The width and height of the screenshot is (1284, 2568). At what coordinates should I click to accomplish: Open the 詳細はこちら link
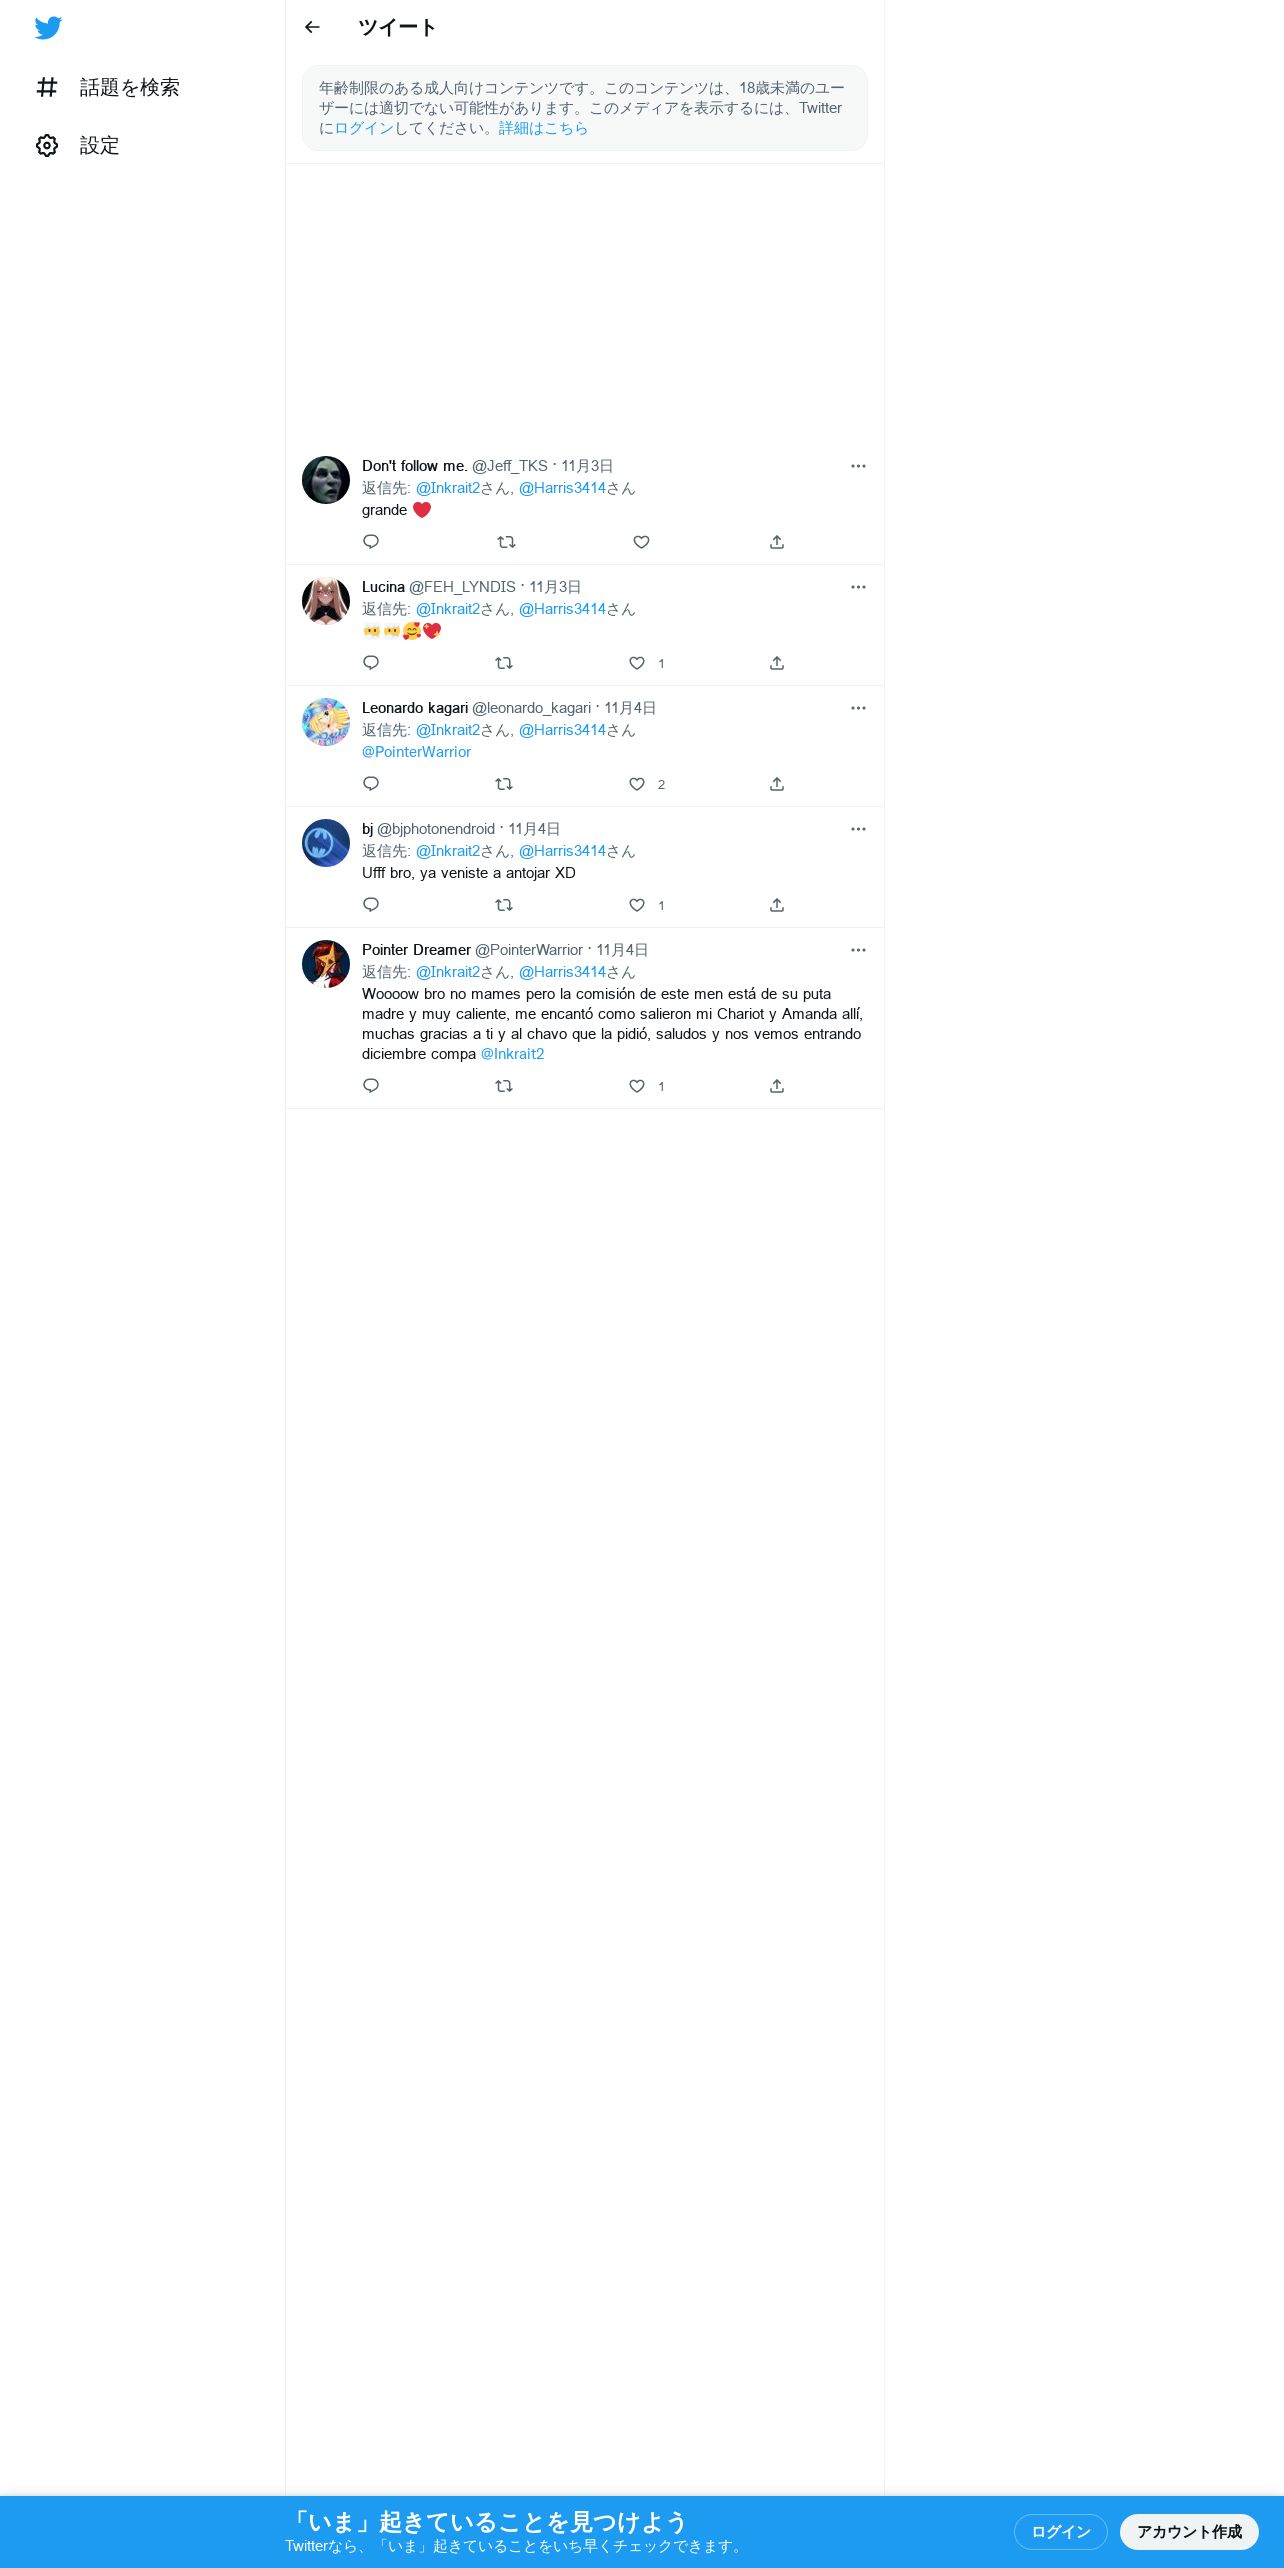(x=543, y=128)
